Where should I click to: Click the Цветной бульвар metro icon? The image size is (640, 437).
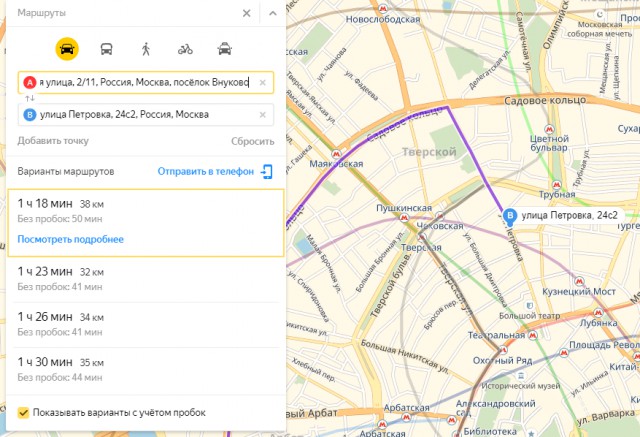(x=550, y=130)
